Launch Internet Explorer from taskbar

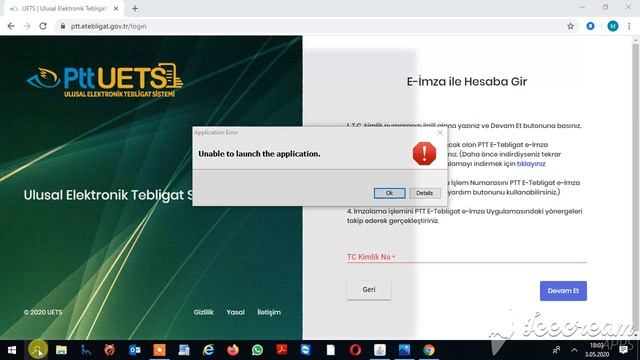tap(208, 350)
